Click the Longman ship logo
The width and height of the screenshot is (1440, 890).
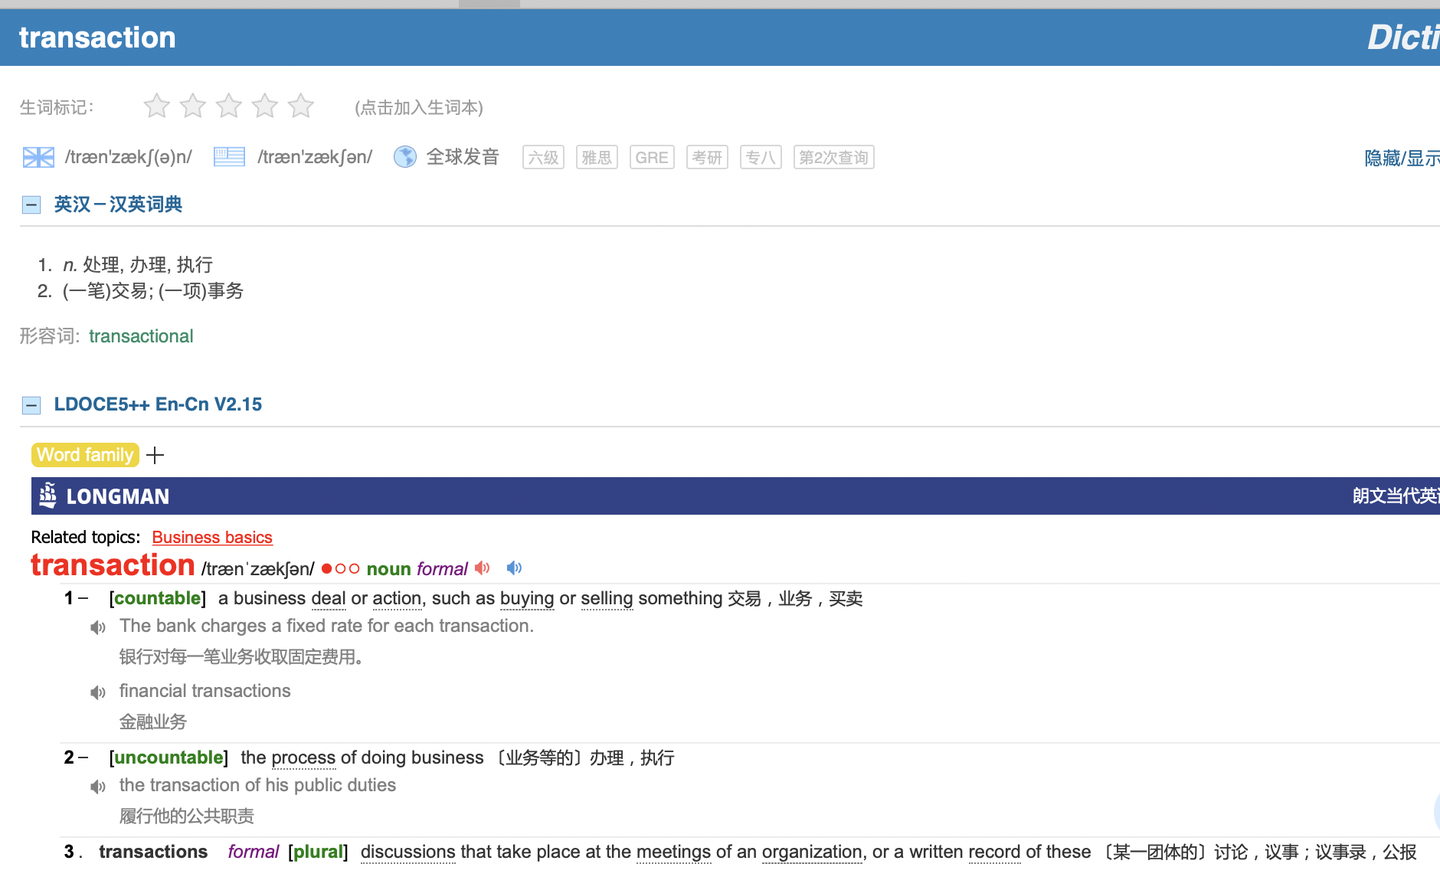point(46,495)
